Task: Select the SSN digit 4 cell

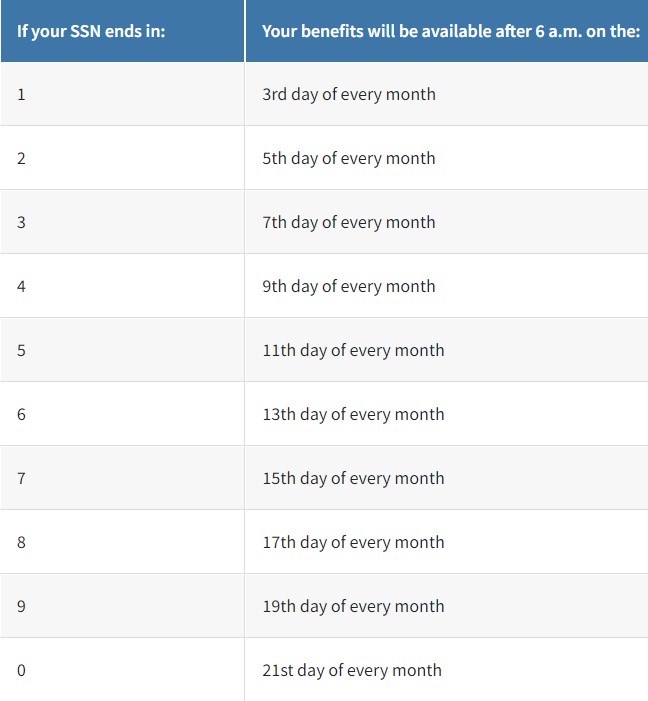Action: coord(122,286)
